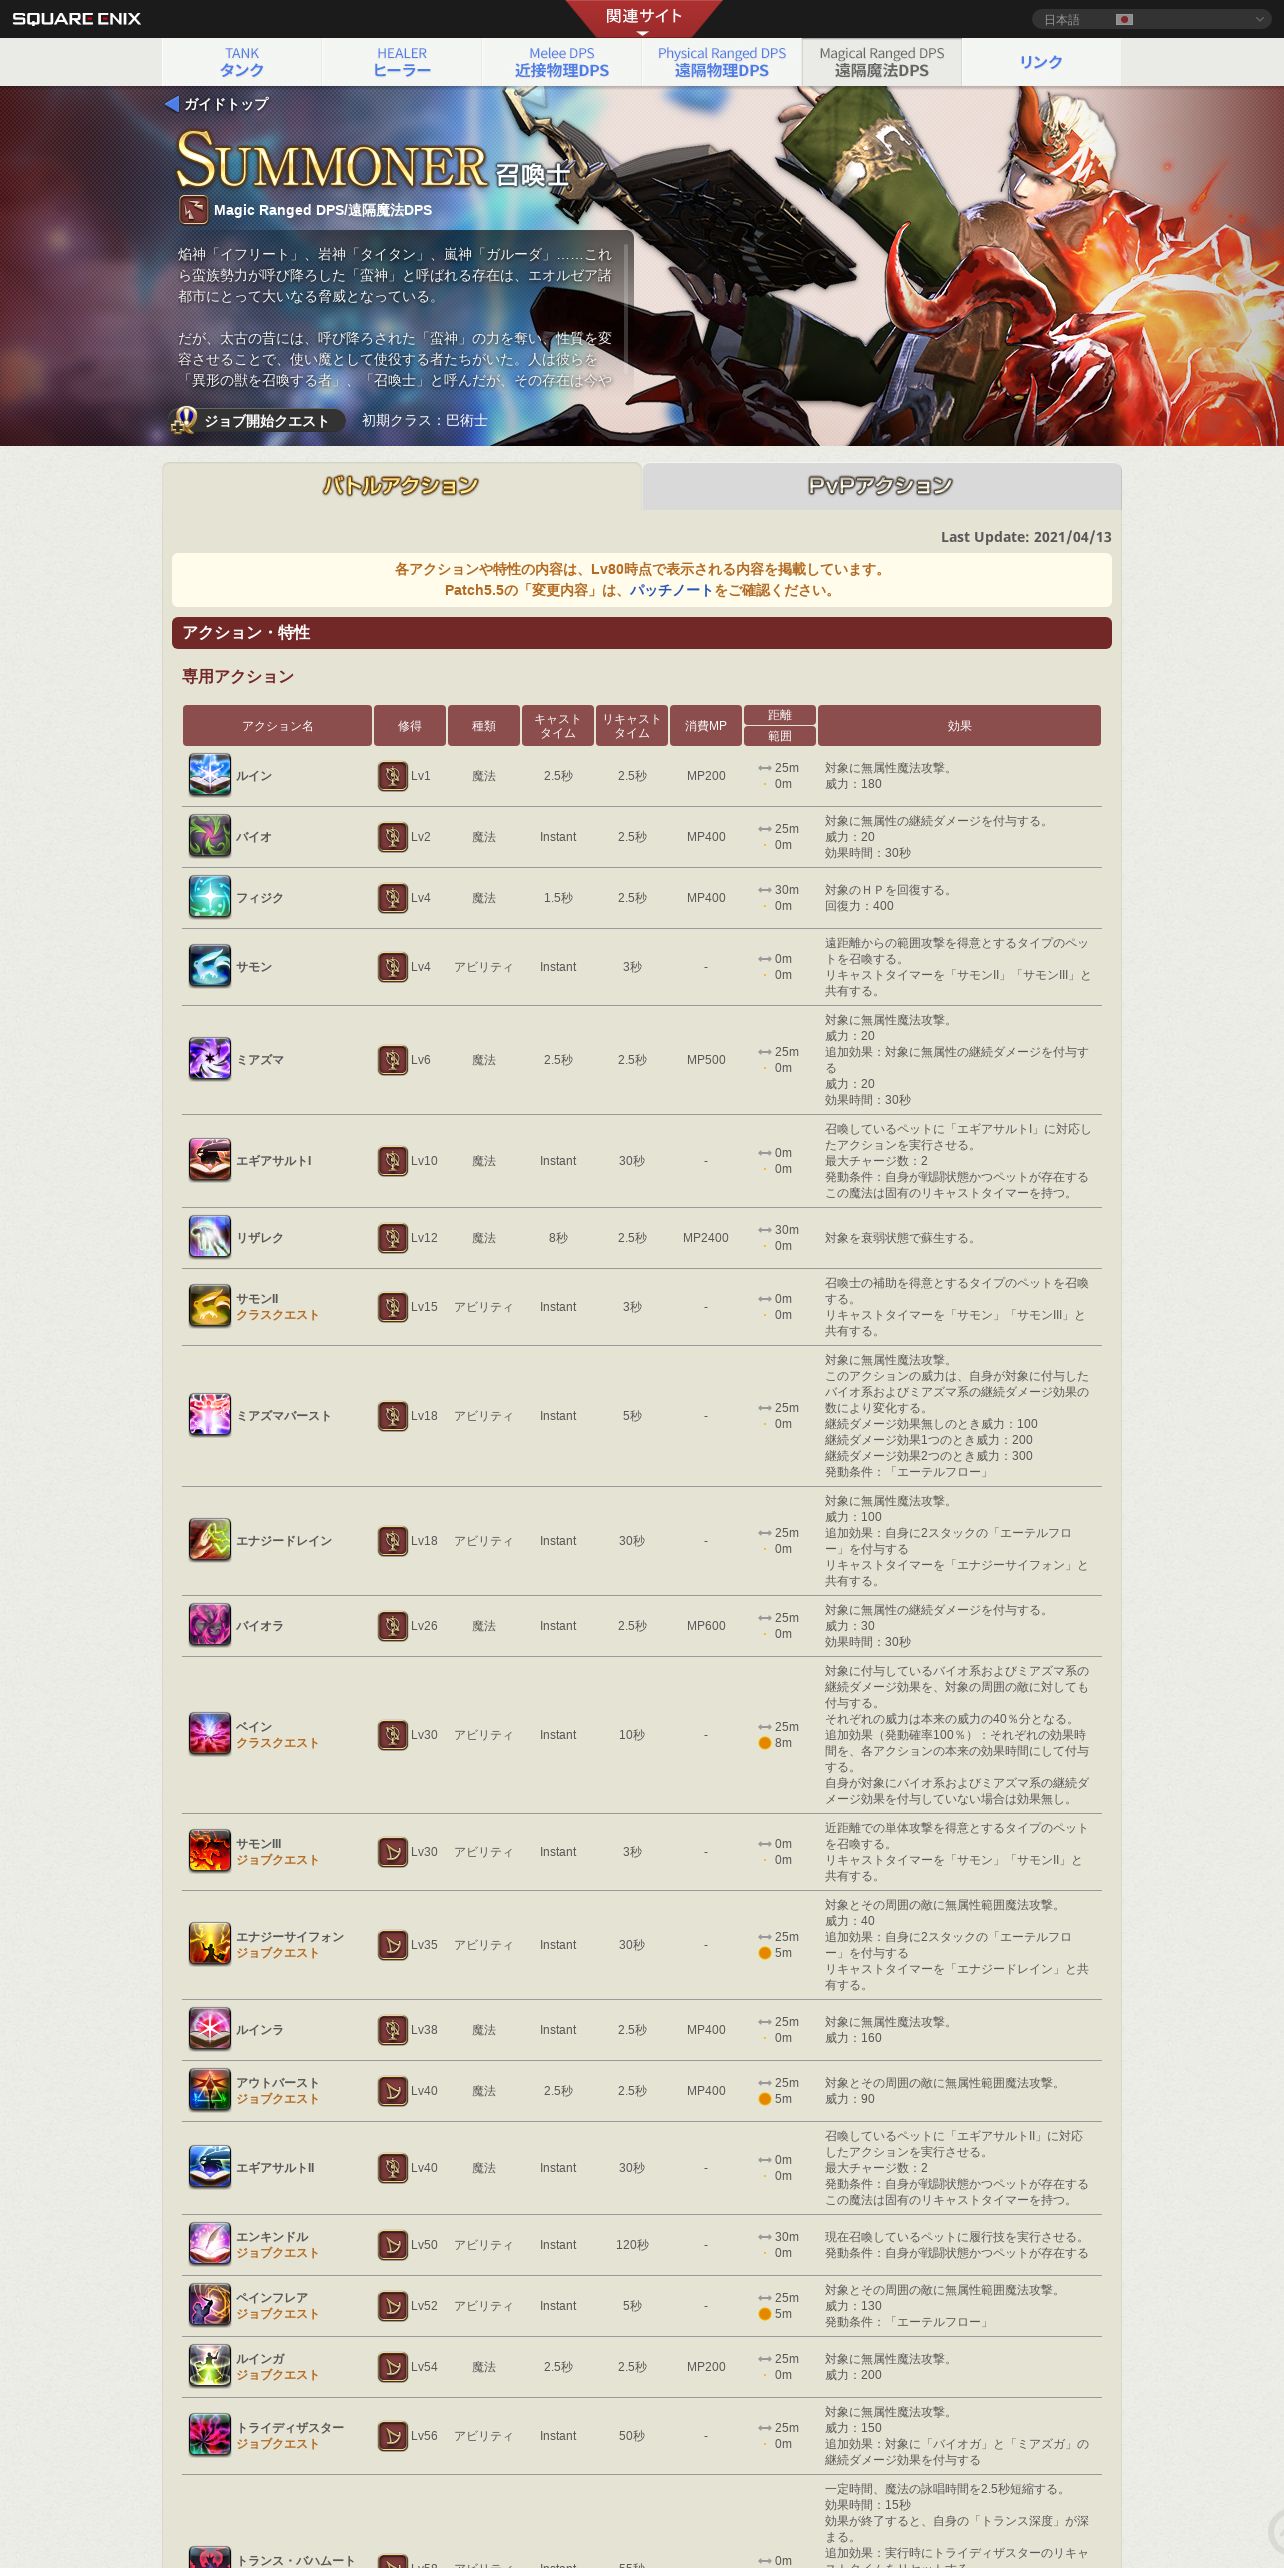The width and height of the screenshot is (1284, 2568).
Task: Click the サモンIII action icon
Action: tap(210, 1851)
